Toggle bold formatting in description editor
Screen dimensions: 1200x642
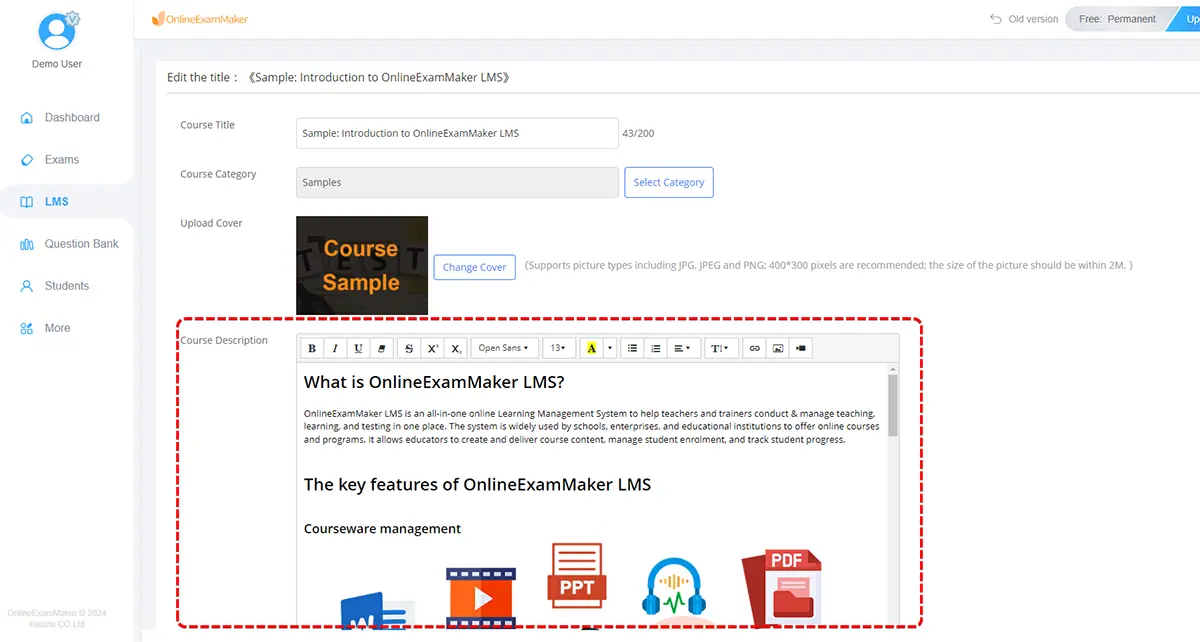pos(312,348)
